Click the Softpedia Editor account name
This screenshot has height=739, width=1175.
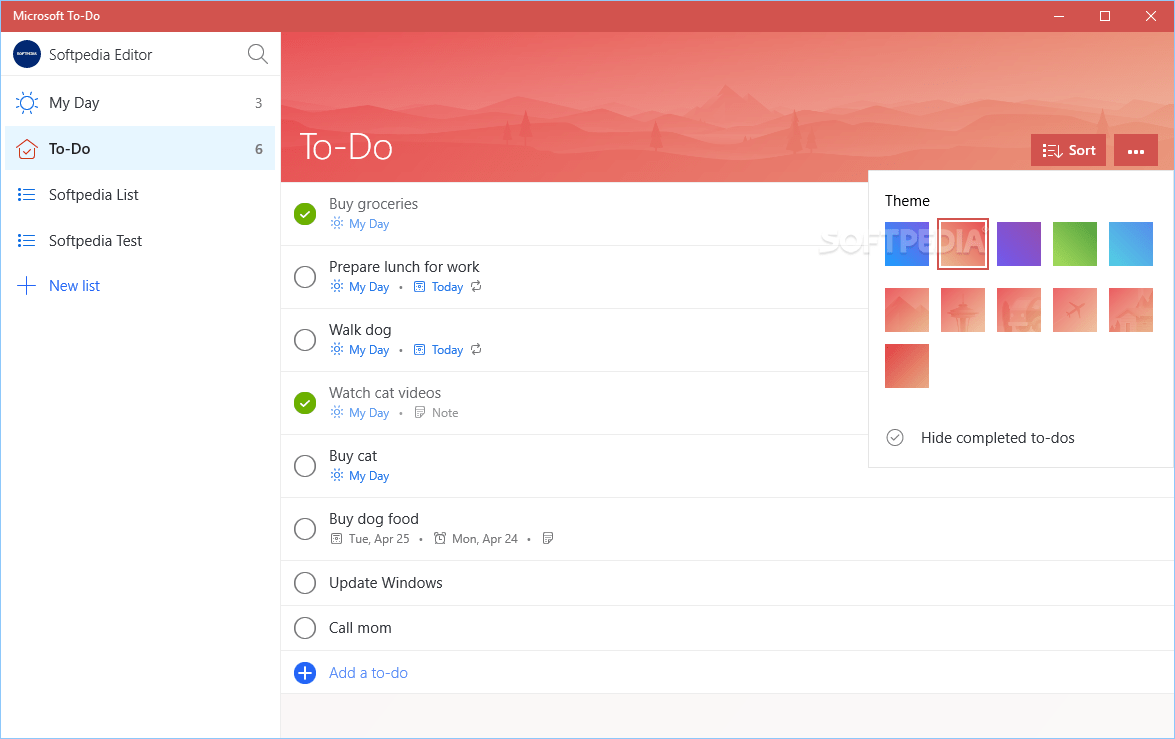pos(100,55)
